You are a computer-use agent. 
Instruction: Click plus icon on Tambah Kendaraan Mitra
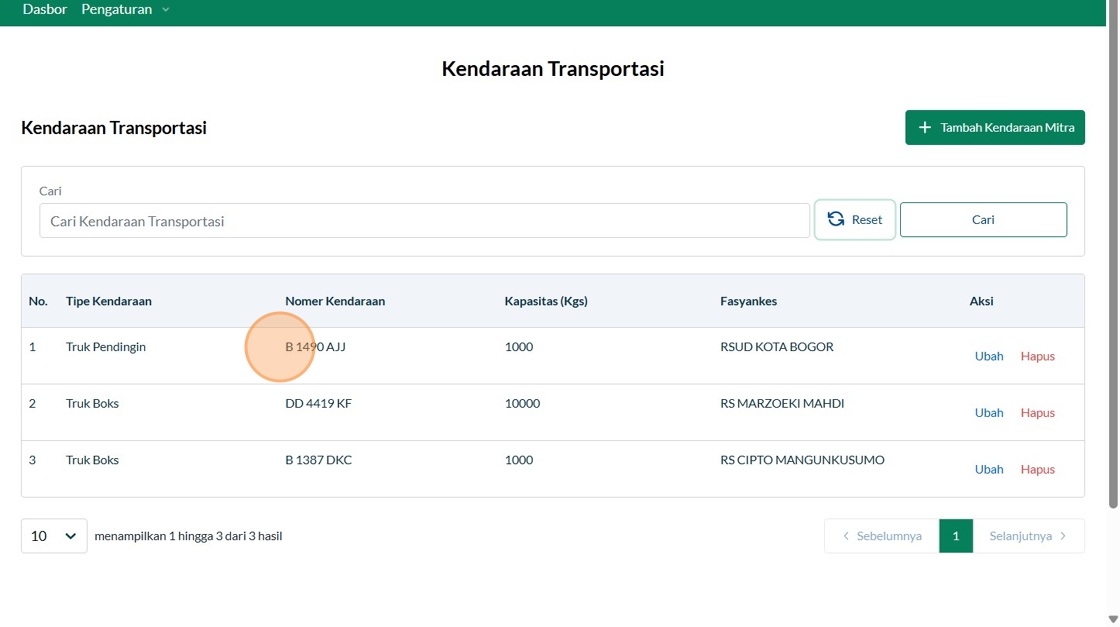tap(925, 128)
